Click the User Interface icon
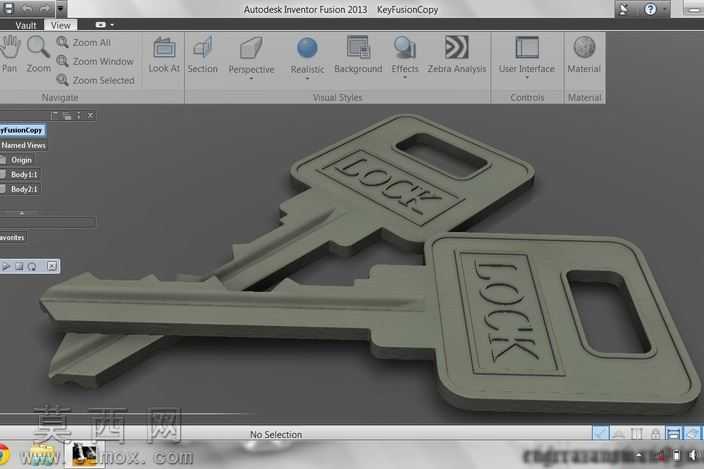The image size is (704, 469). [527, 48]
